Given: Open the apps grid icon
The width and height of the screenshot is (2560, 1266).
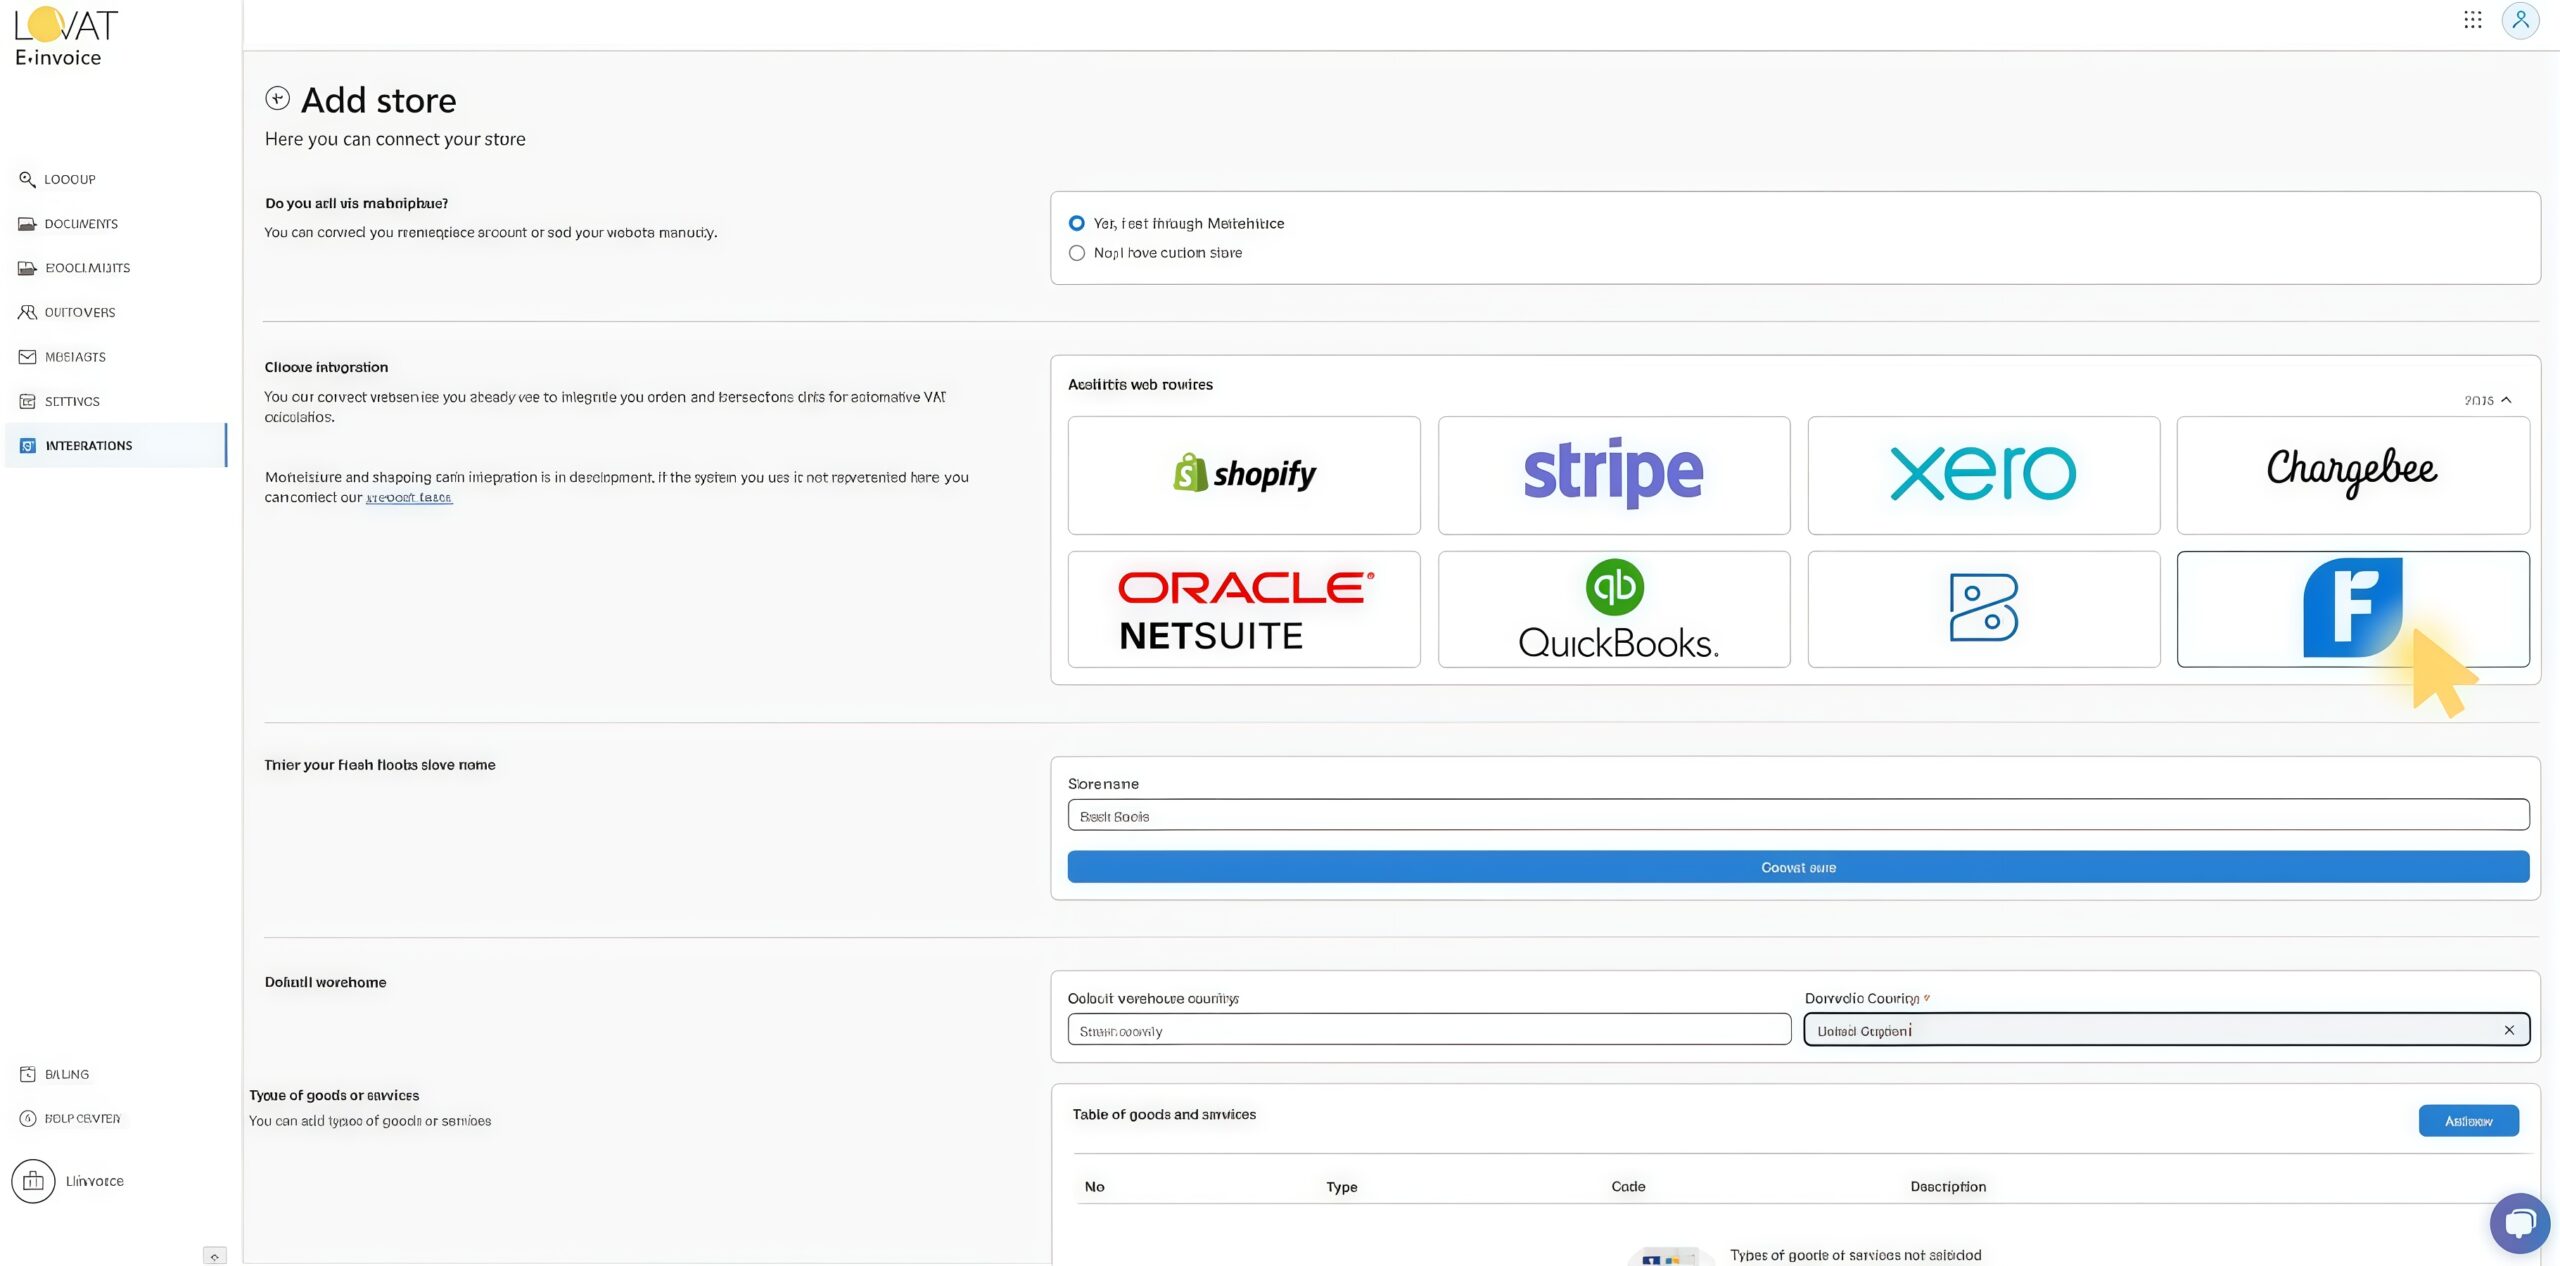Looking at the screenshot, I should 2472,20.
